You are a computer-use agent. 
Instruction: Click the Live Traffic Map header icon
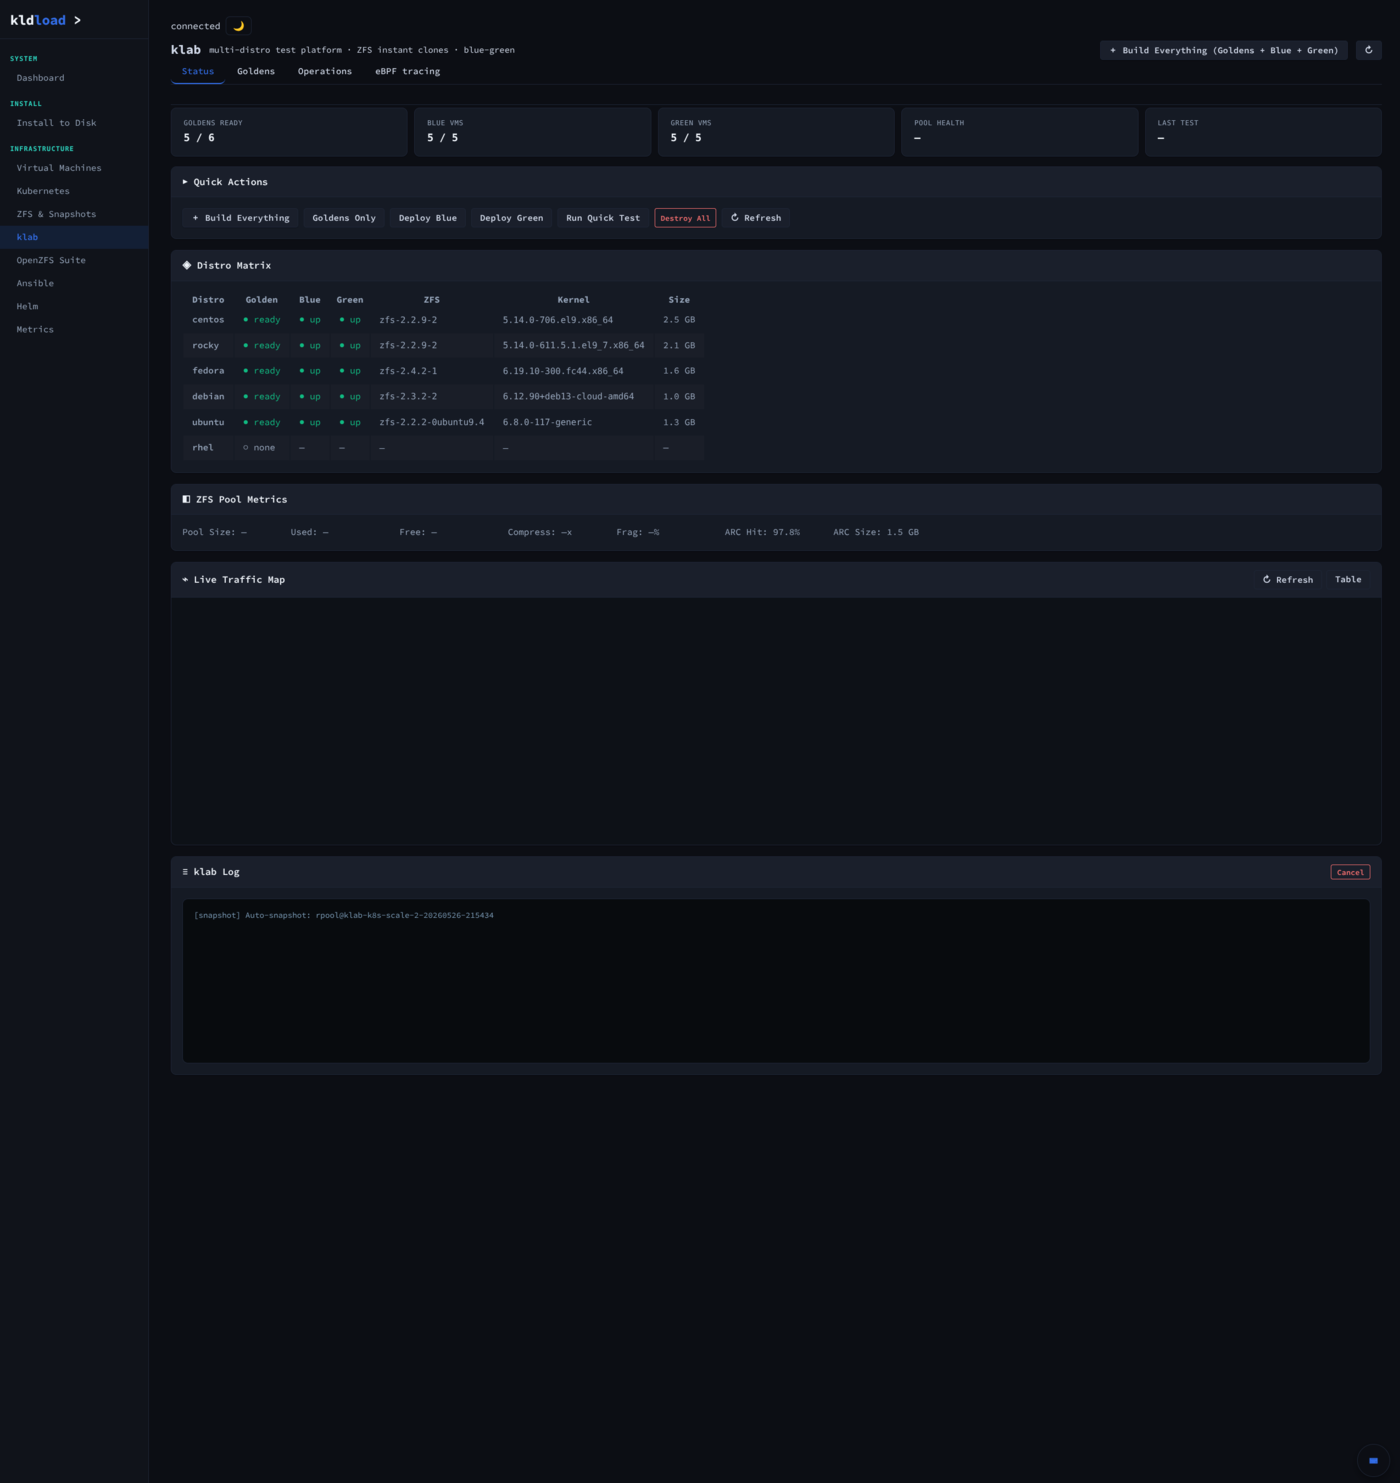pyautogui.click(x=185, y=580)
